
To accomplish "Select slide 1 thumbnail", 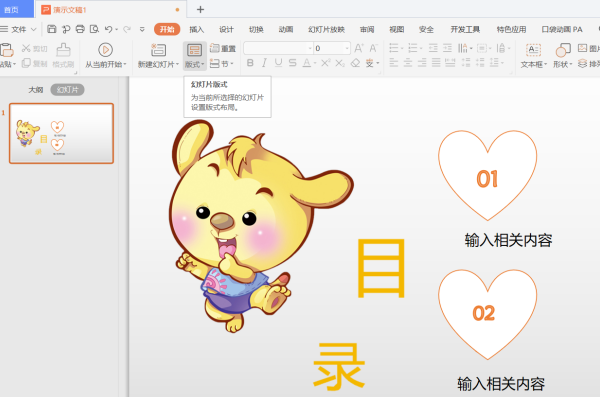I will [61, 133].
